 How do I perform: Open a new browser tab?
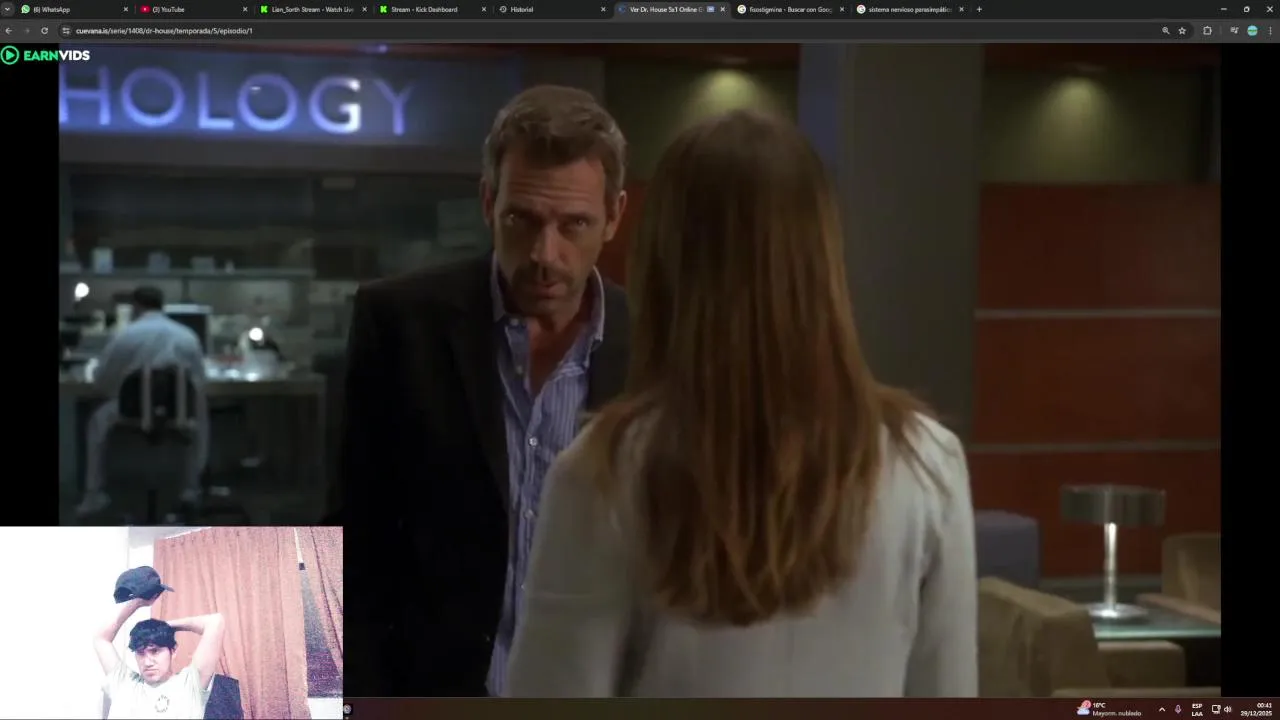pyautogui.click(x=979, y=9)
